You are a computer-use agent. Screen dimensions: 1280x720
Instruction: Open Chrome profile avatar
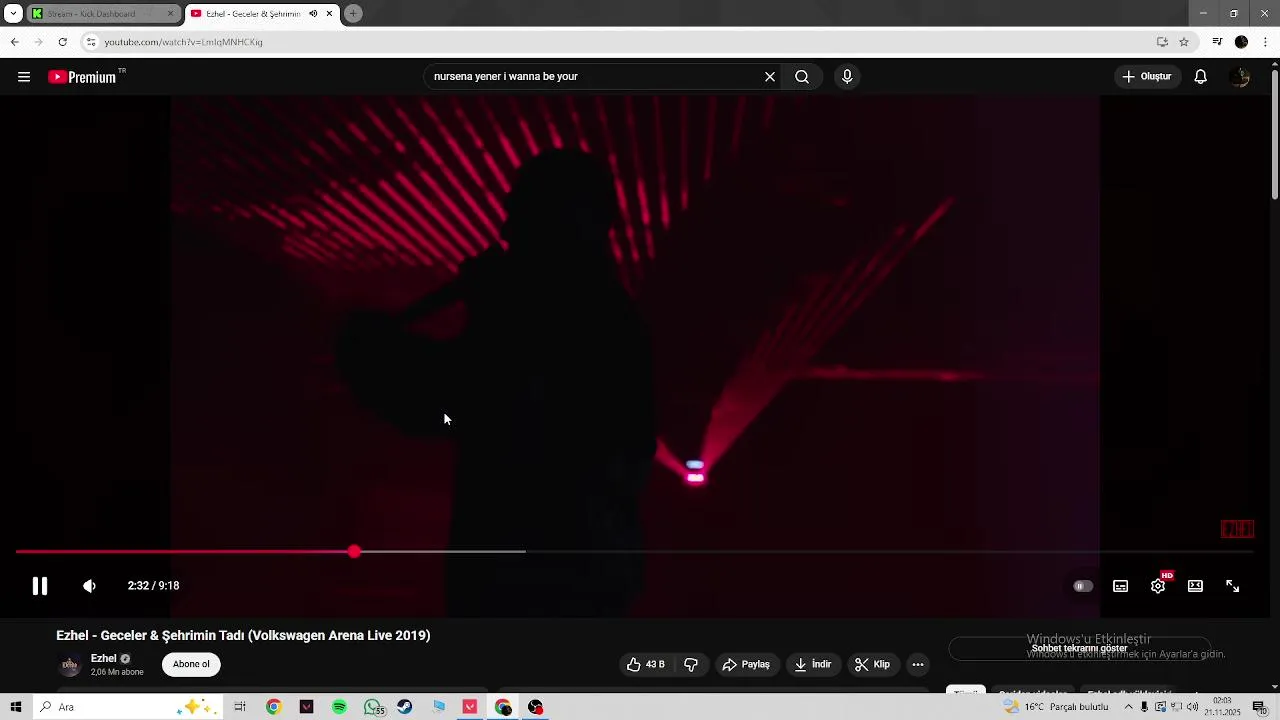coord(1241,42)
